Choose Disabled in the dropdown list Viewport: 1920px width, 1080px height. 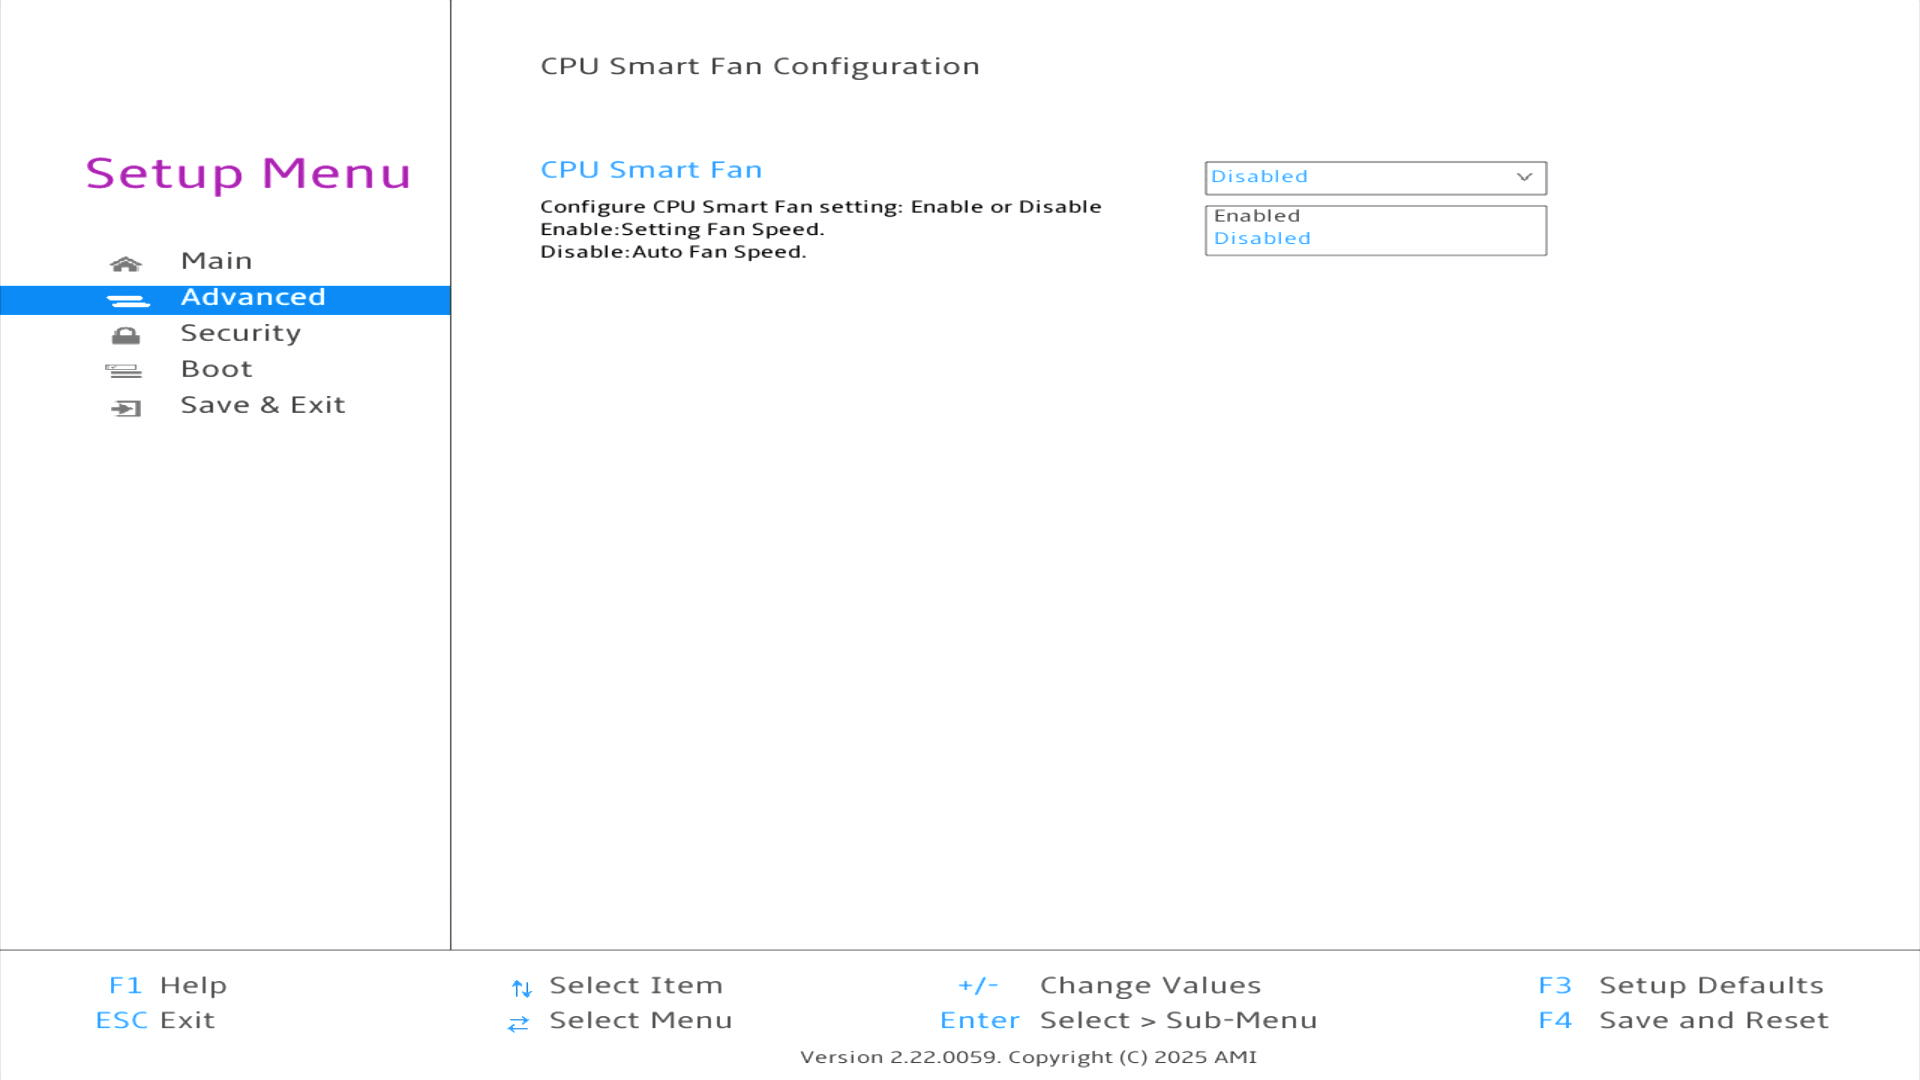[x=1262, y=239]
